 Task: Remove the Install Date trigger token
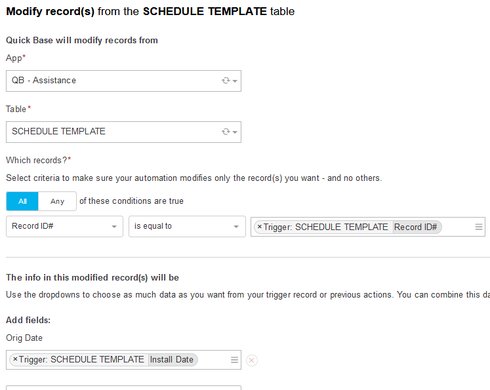(x=15, y=359)
